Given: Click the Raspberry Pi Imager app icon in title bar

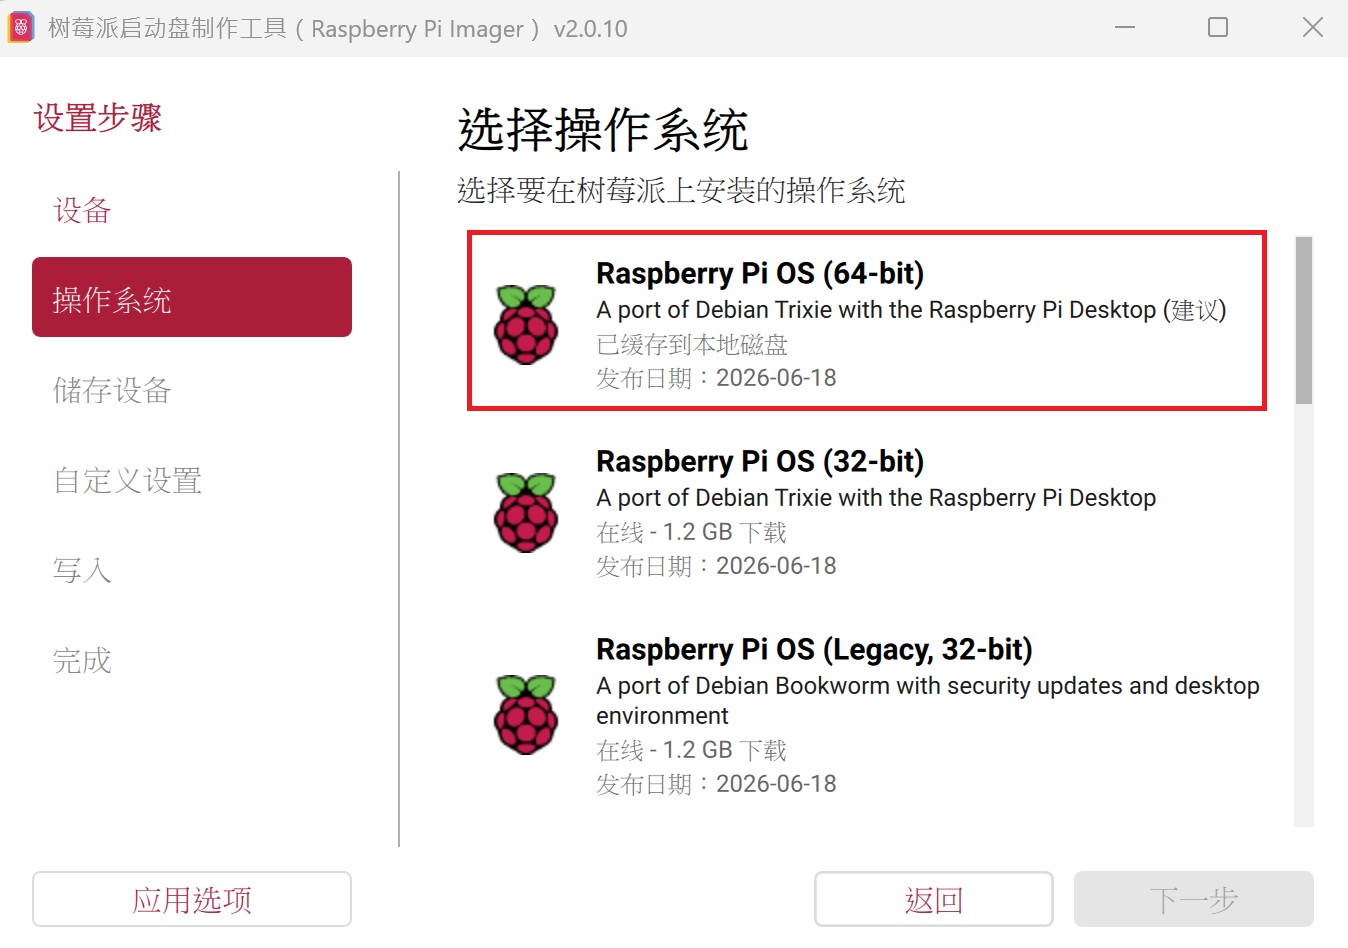Looking at the screenshot, I should tap(21, 28).
